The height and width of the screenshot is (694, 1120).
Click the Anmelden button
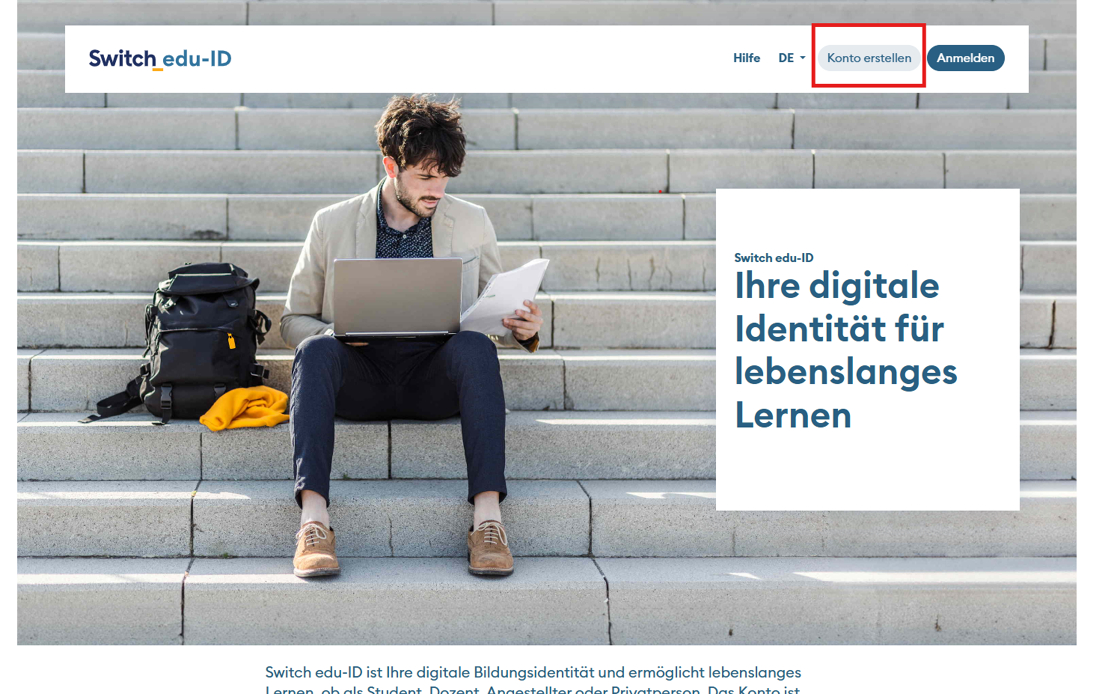(965, 58)
